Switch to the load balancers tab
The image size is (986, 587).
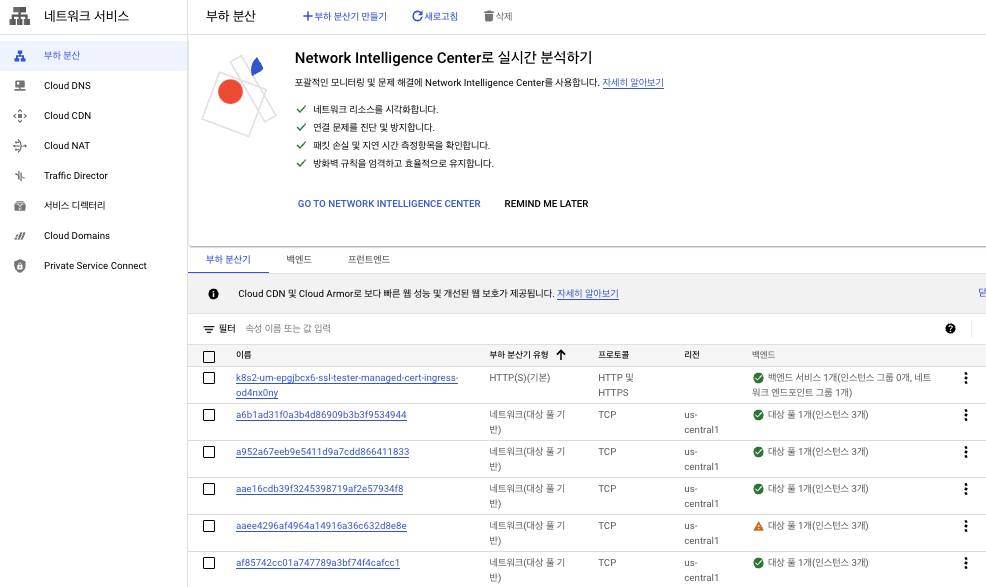click(228, 260)
